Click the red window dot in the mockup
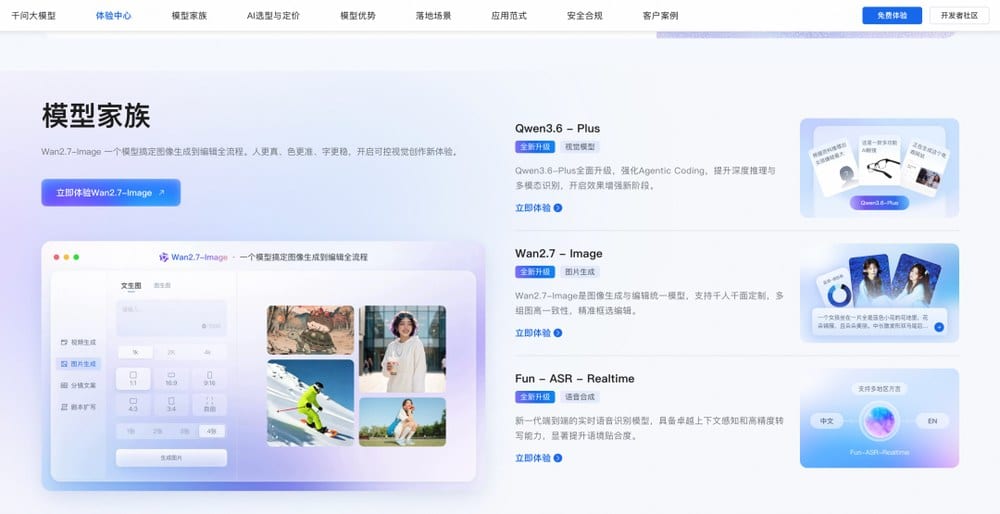Screen dimensions: 1000x514 56,257
